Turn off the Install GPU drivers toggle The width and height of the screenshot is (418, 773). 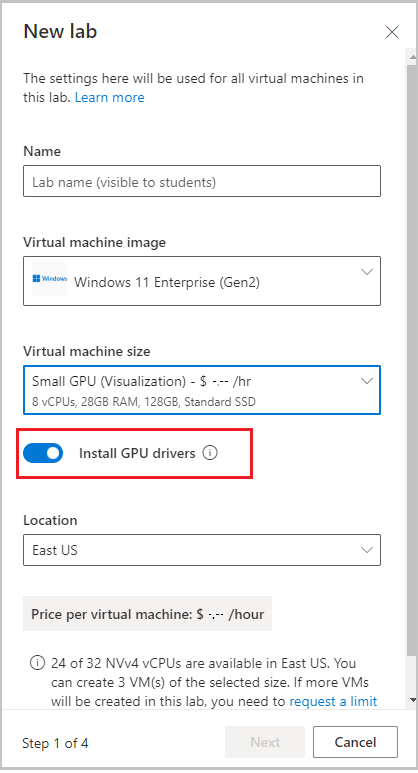point(43,453)
